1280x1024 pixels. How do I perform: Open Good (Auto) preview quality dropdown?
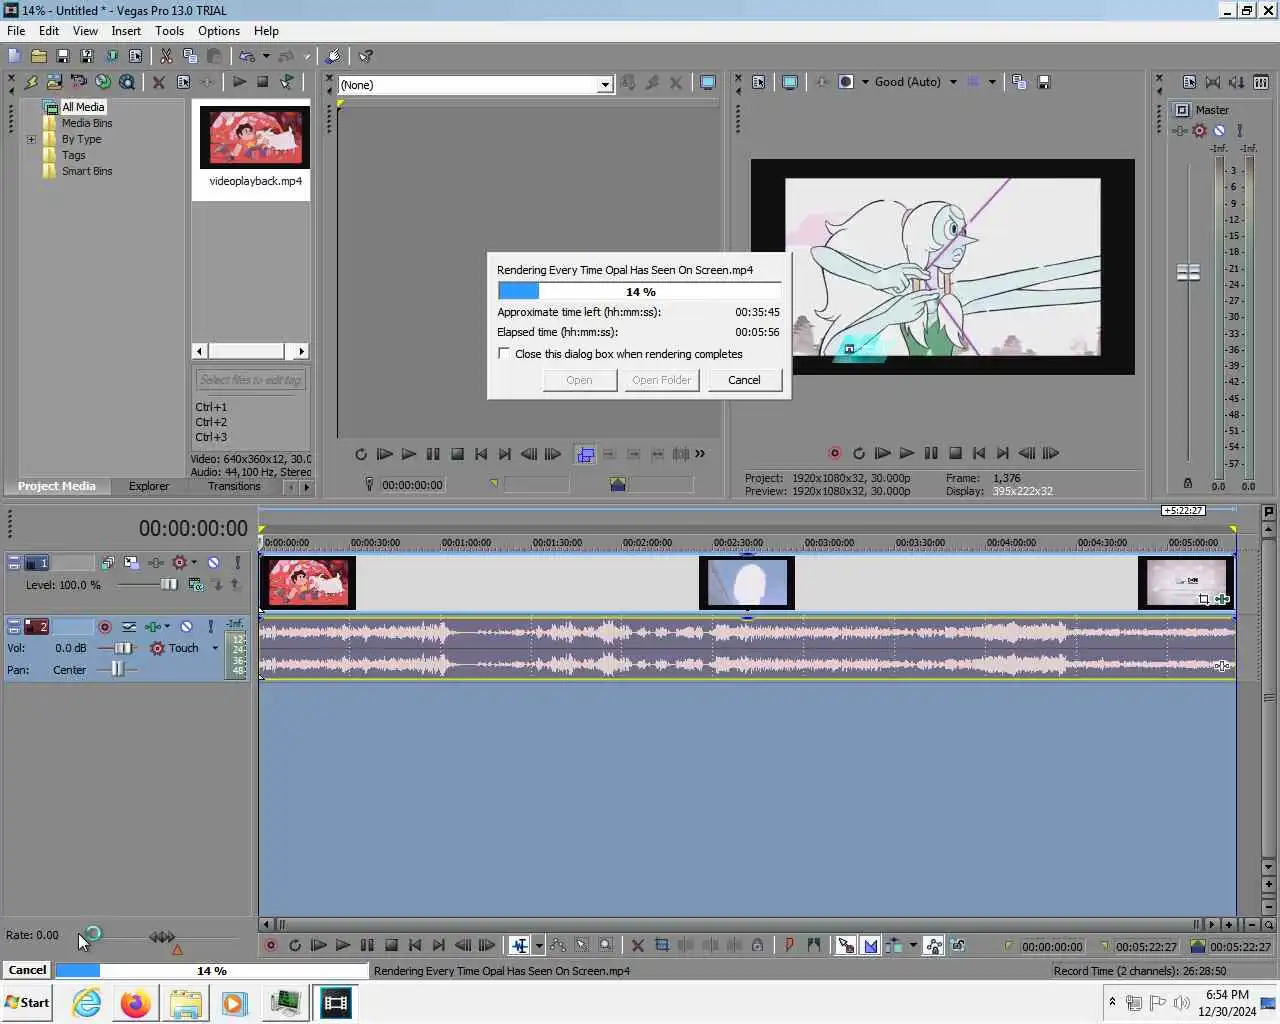953,82
